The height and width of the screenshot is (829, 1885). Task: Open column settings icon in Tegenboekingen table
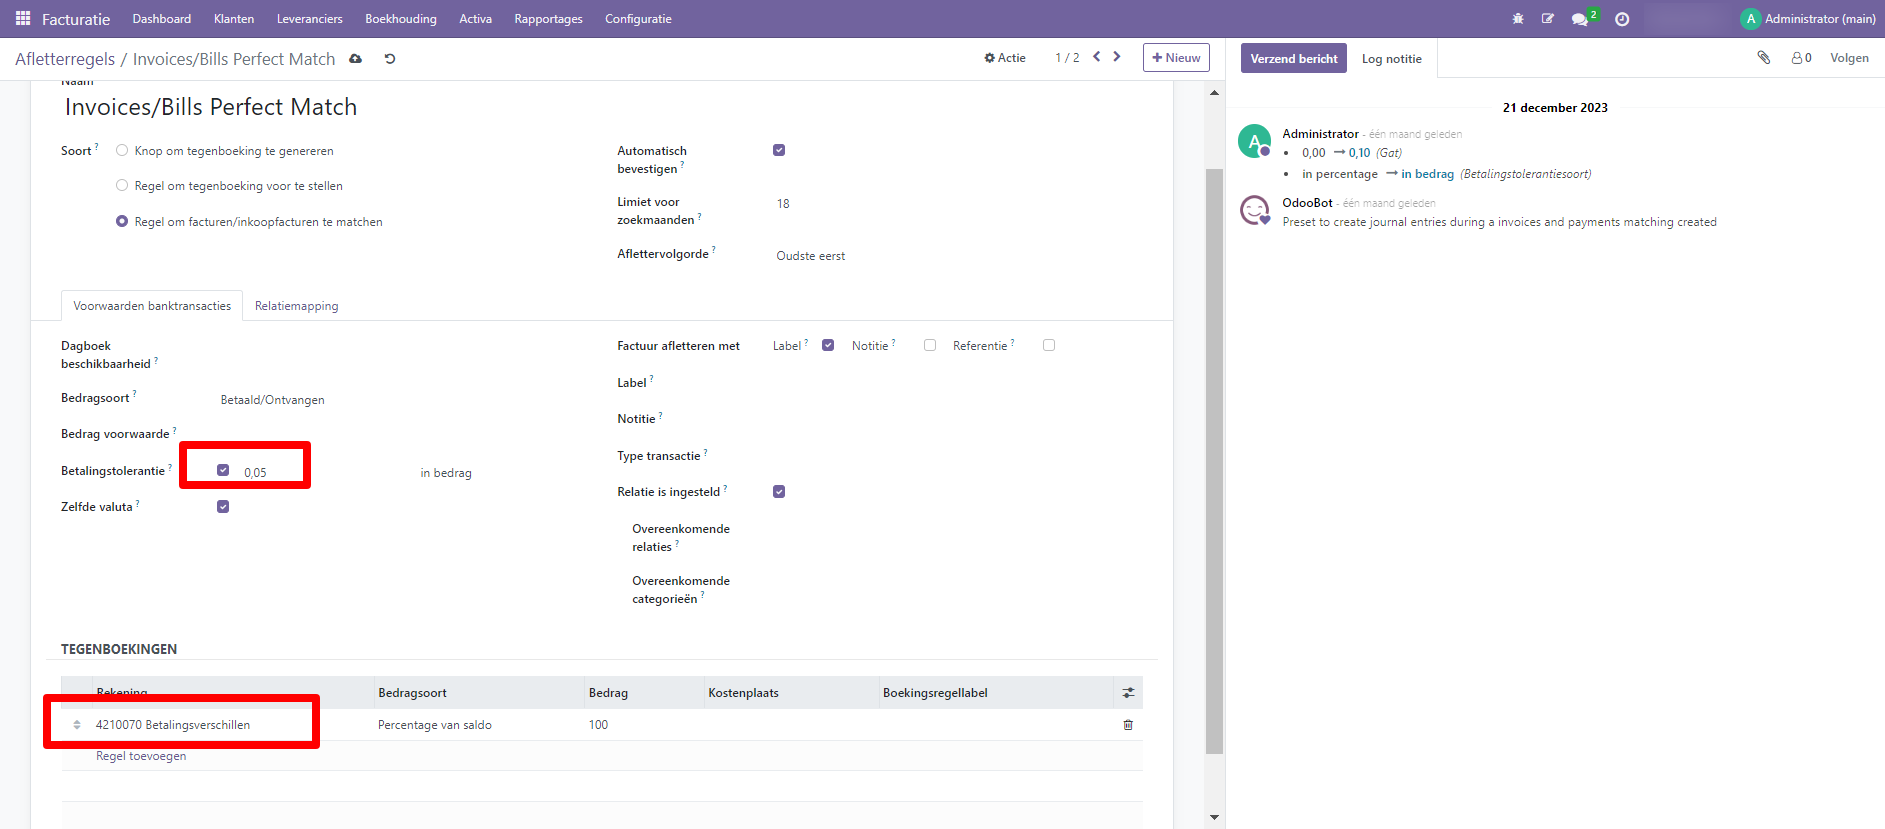(1128, 693)
